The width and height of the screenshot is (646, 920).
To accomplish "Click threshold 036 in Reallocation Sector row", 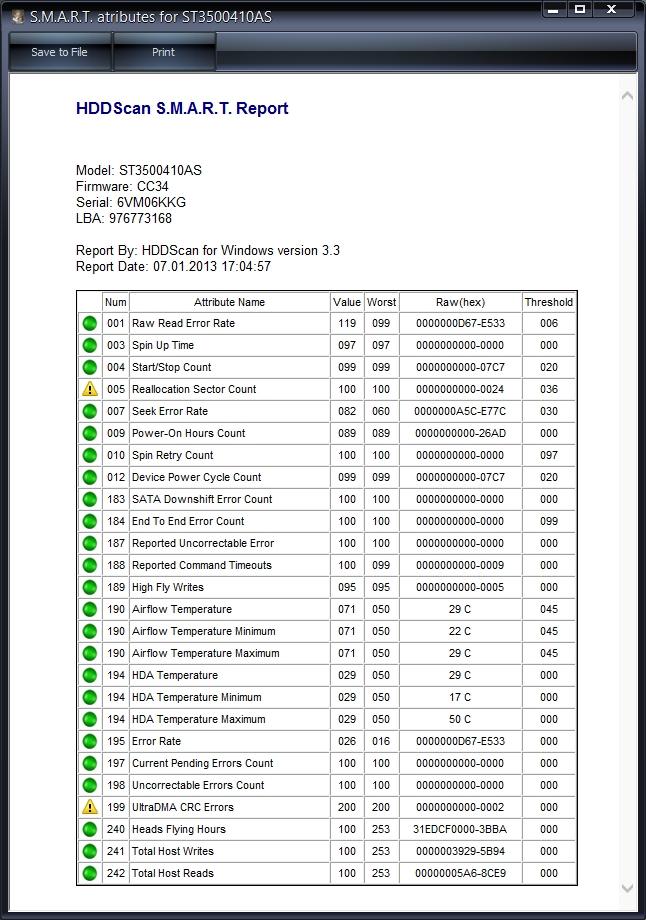I will tap(549, 389).
